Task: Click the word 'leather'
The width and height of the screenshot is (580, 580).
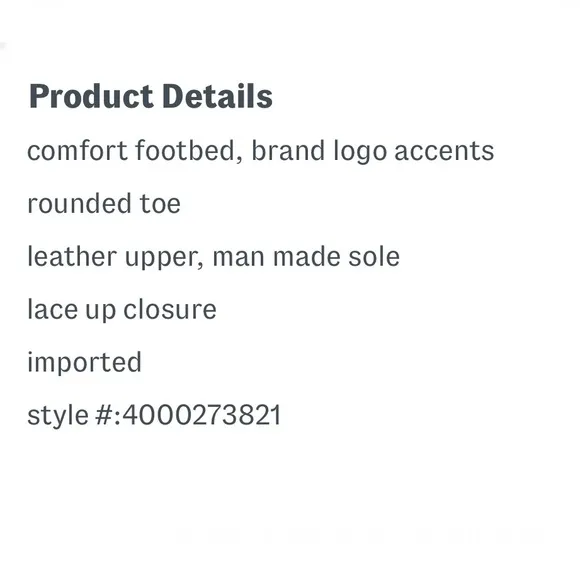Action: [x=72, y=256]
